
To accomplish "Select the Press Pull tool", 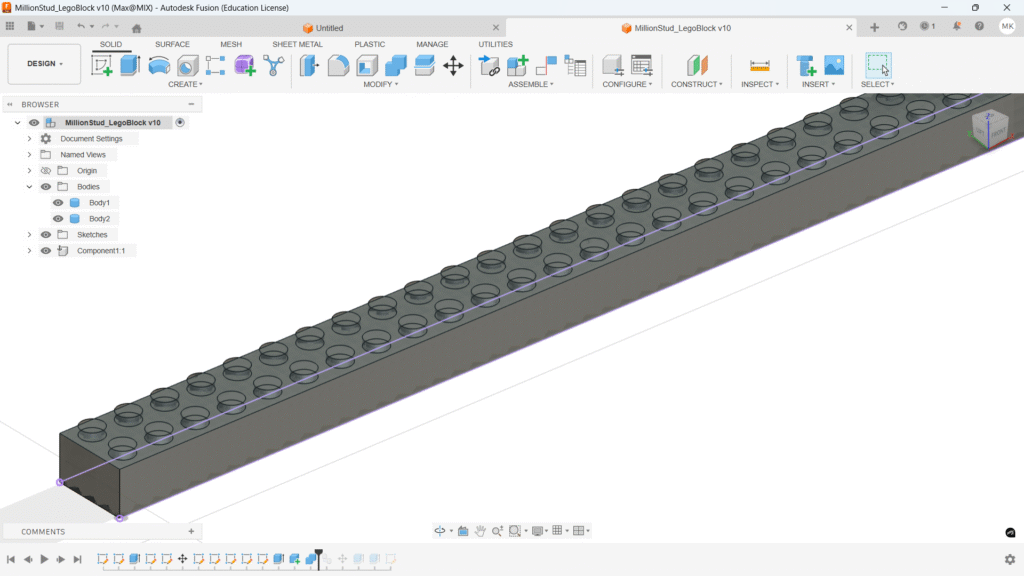I will click(x=309, y=66).
